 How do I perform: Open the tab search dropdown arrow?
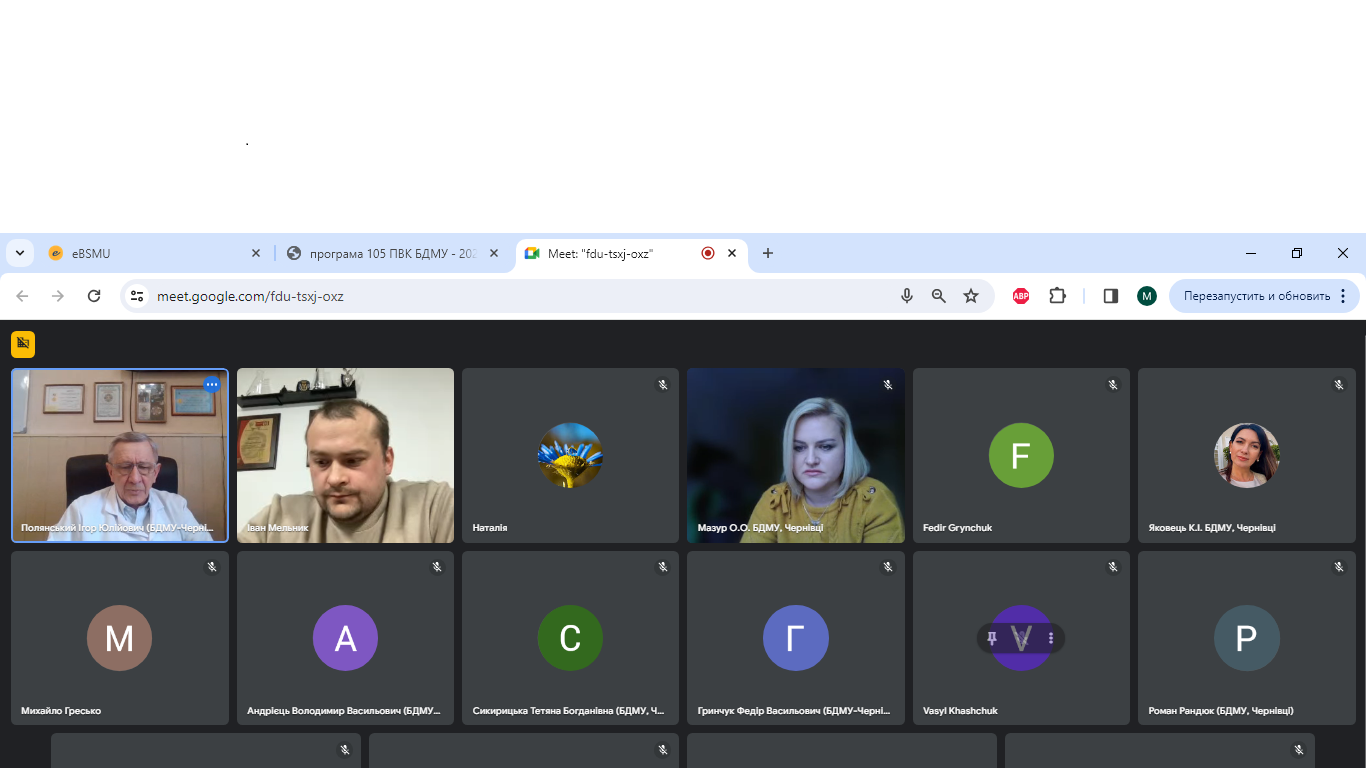(21, 253)
